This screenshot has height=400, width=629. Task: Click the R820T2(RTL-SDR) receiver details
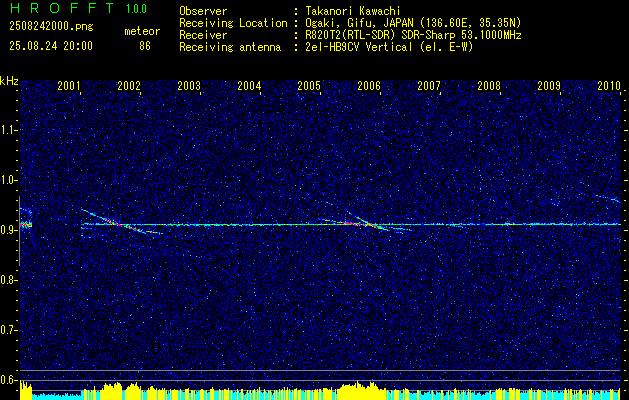(413, 35)
